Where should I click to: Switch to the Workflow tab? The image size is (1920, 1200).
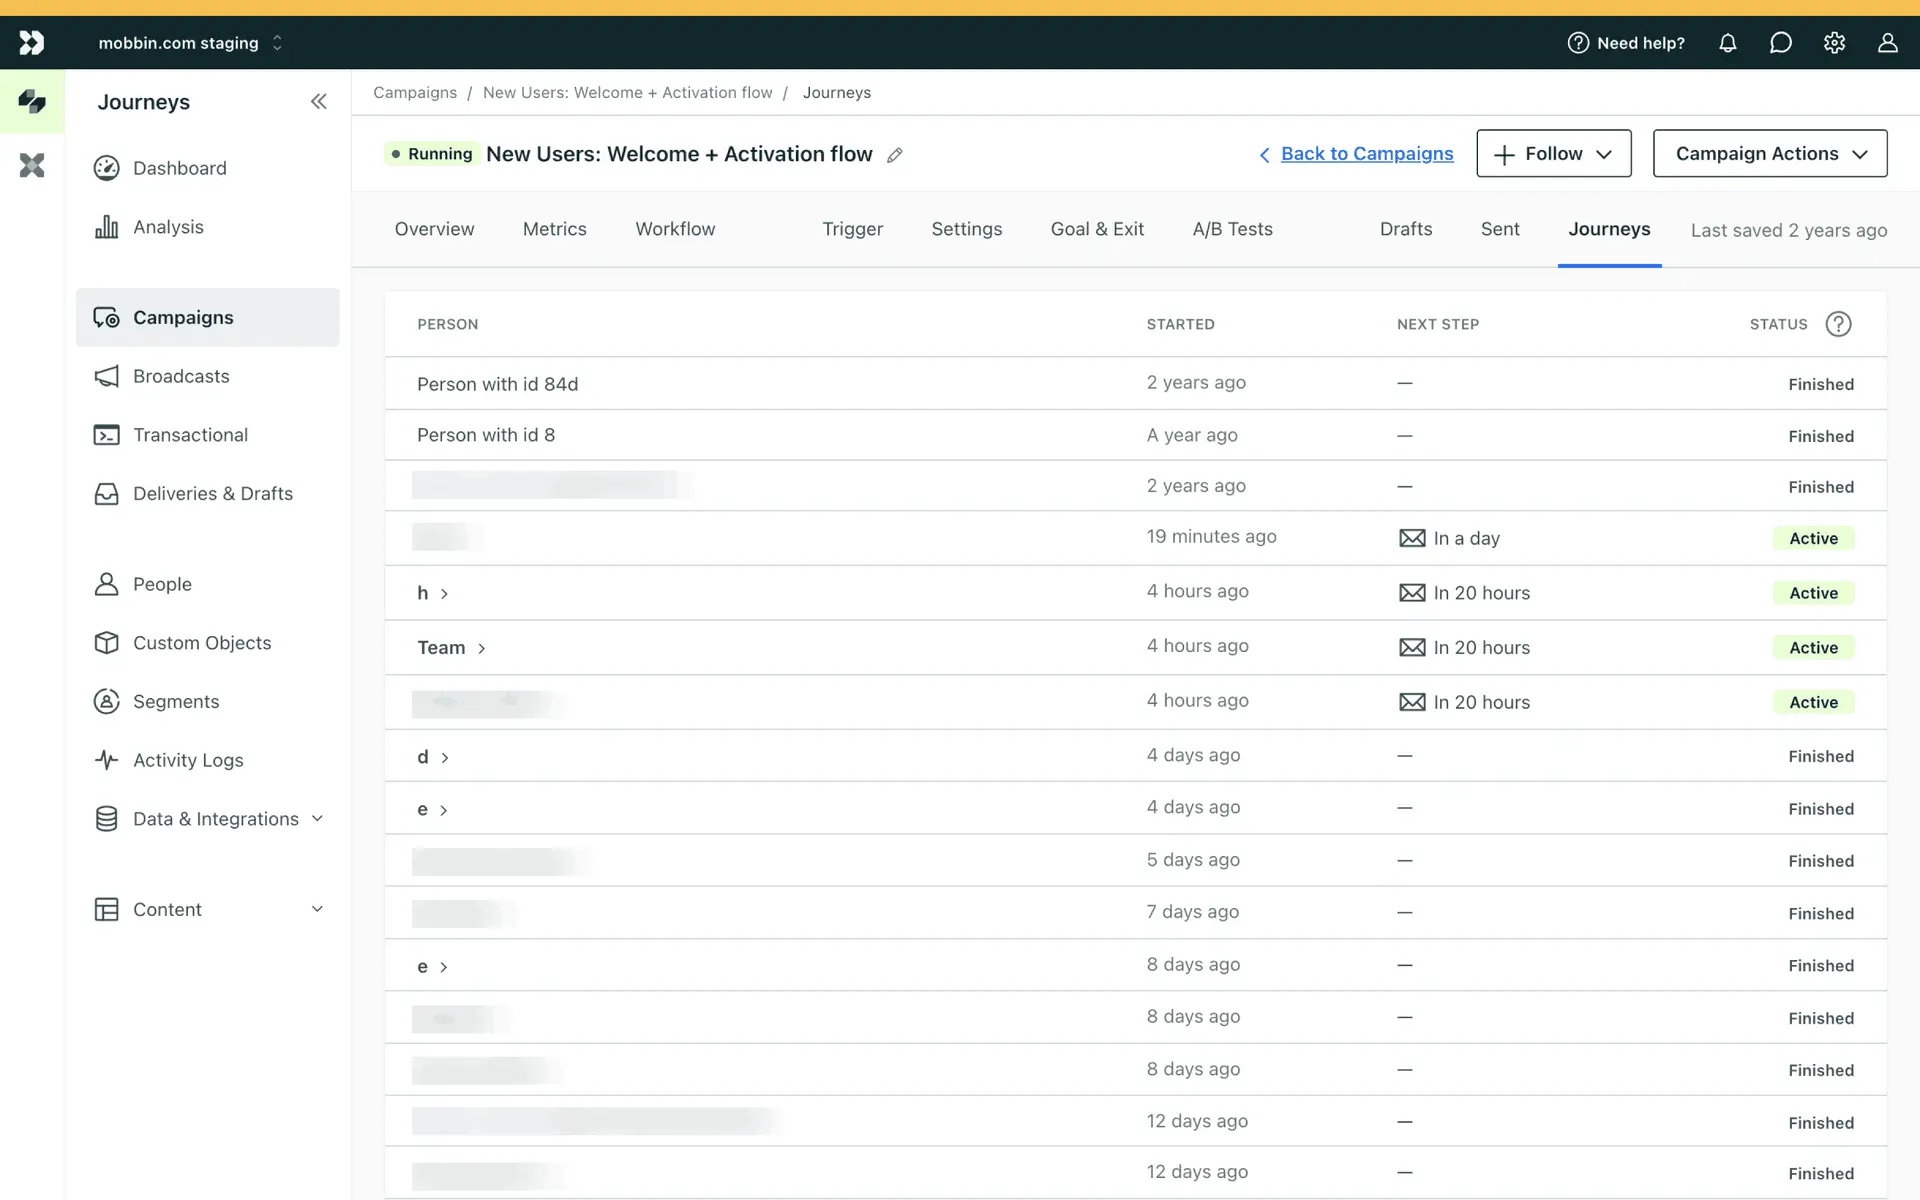click(675, 229)
